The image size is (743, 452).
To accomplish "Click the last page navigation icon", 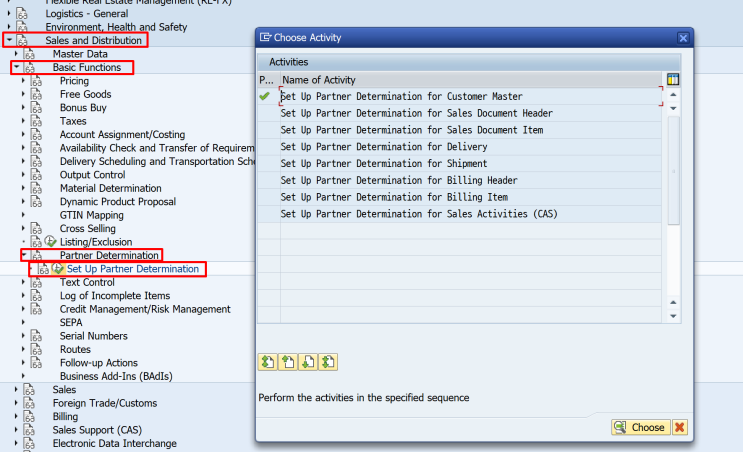I will pyautogui.click(x=328, y=362).
